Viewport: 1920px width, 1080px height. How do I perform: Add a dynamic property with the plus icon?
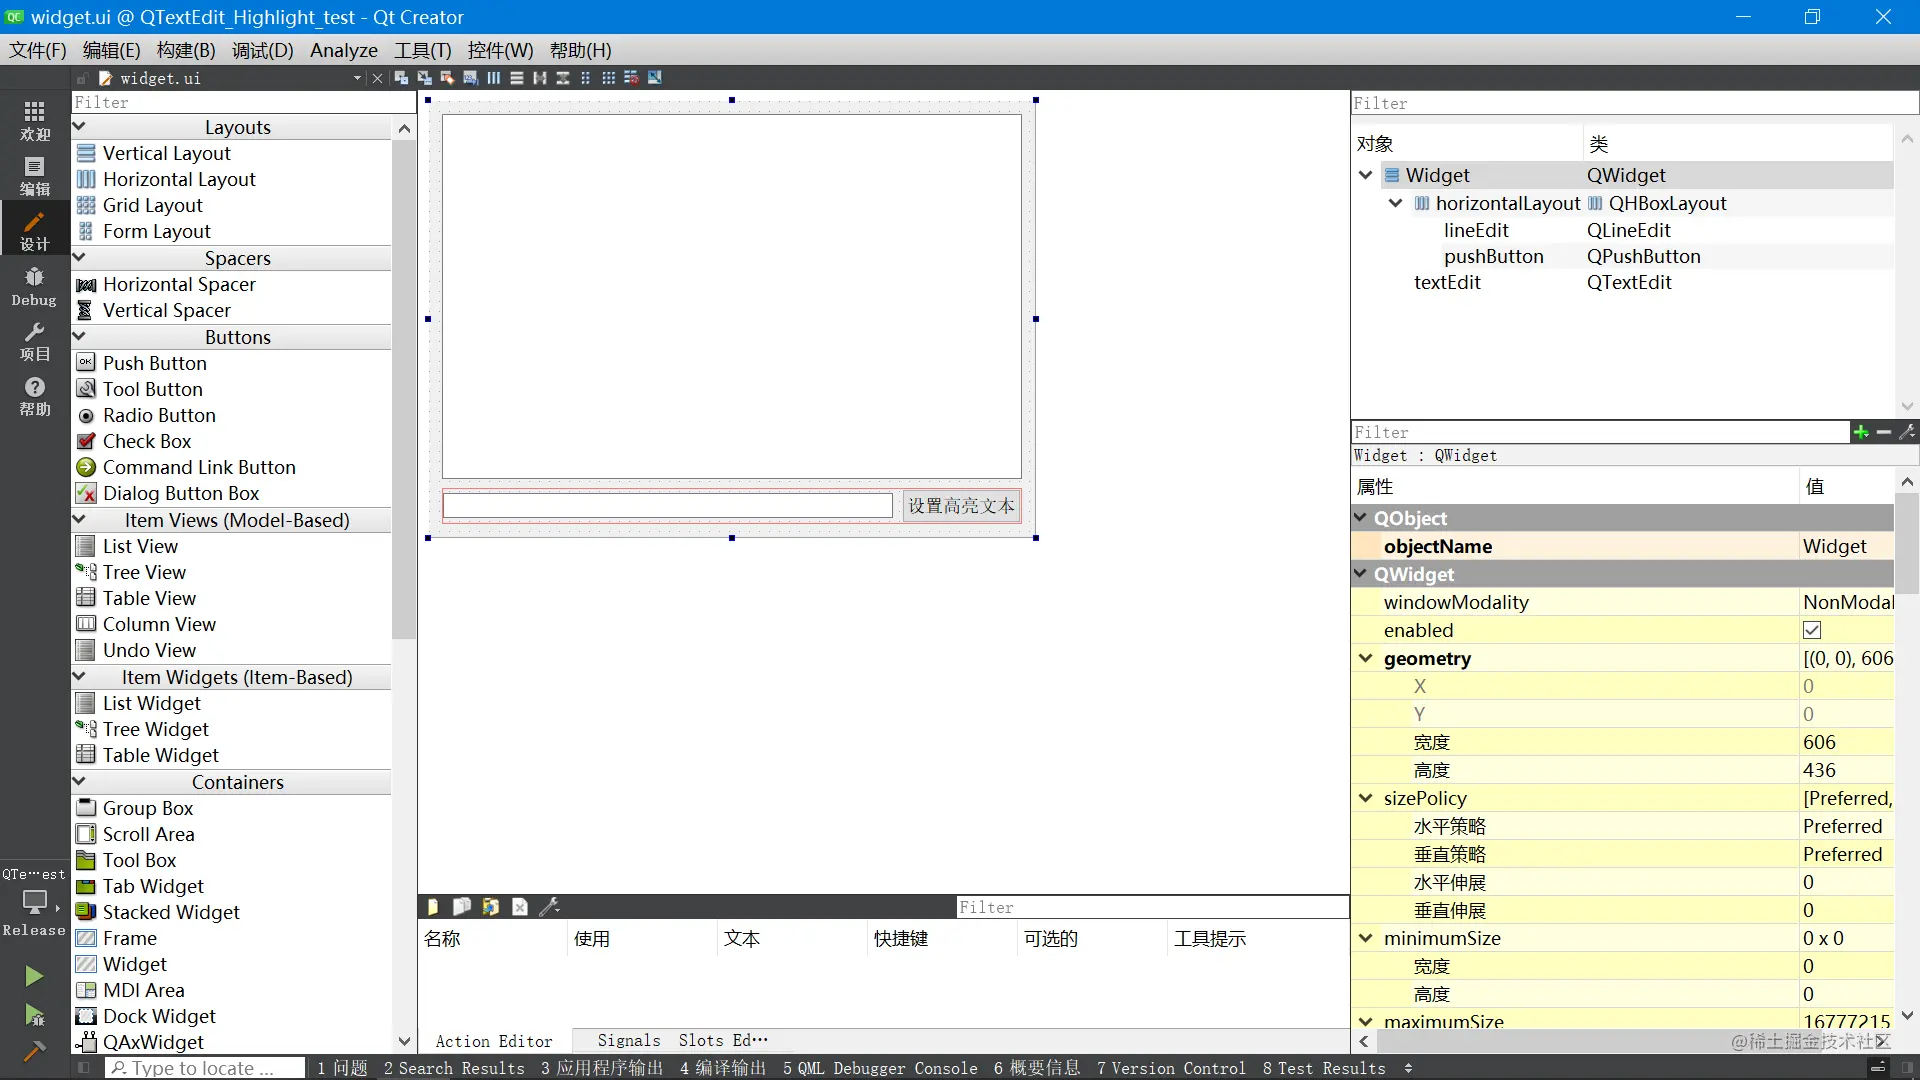1860,432
